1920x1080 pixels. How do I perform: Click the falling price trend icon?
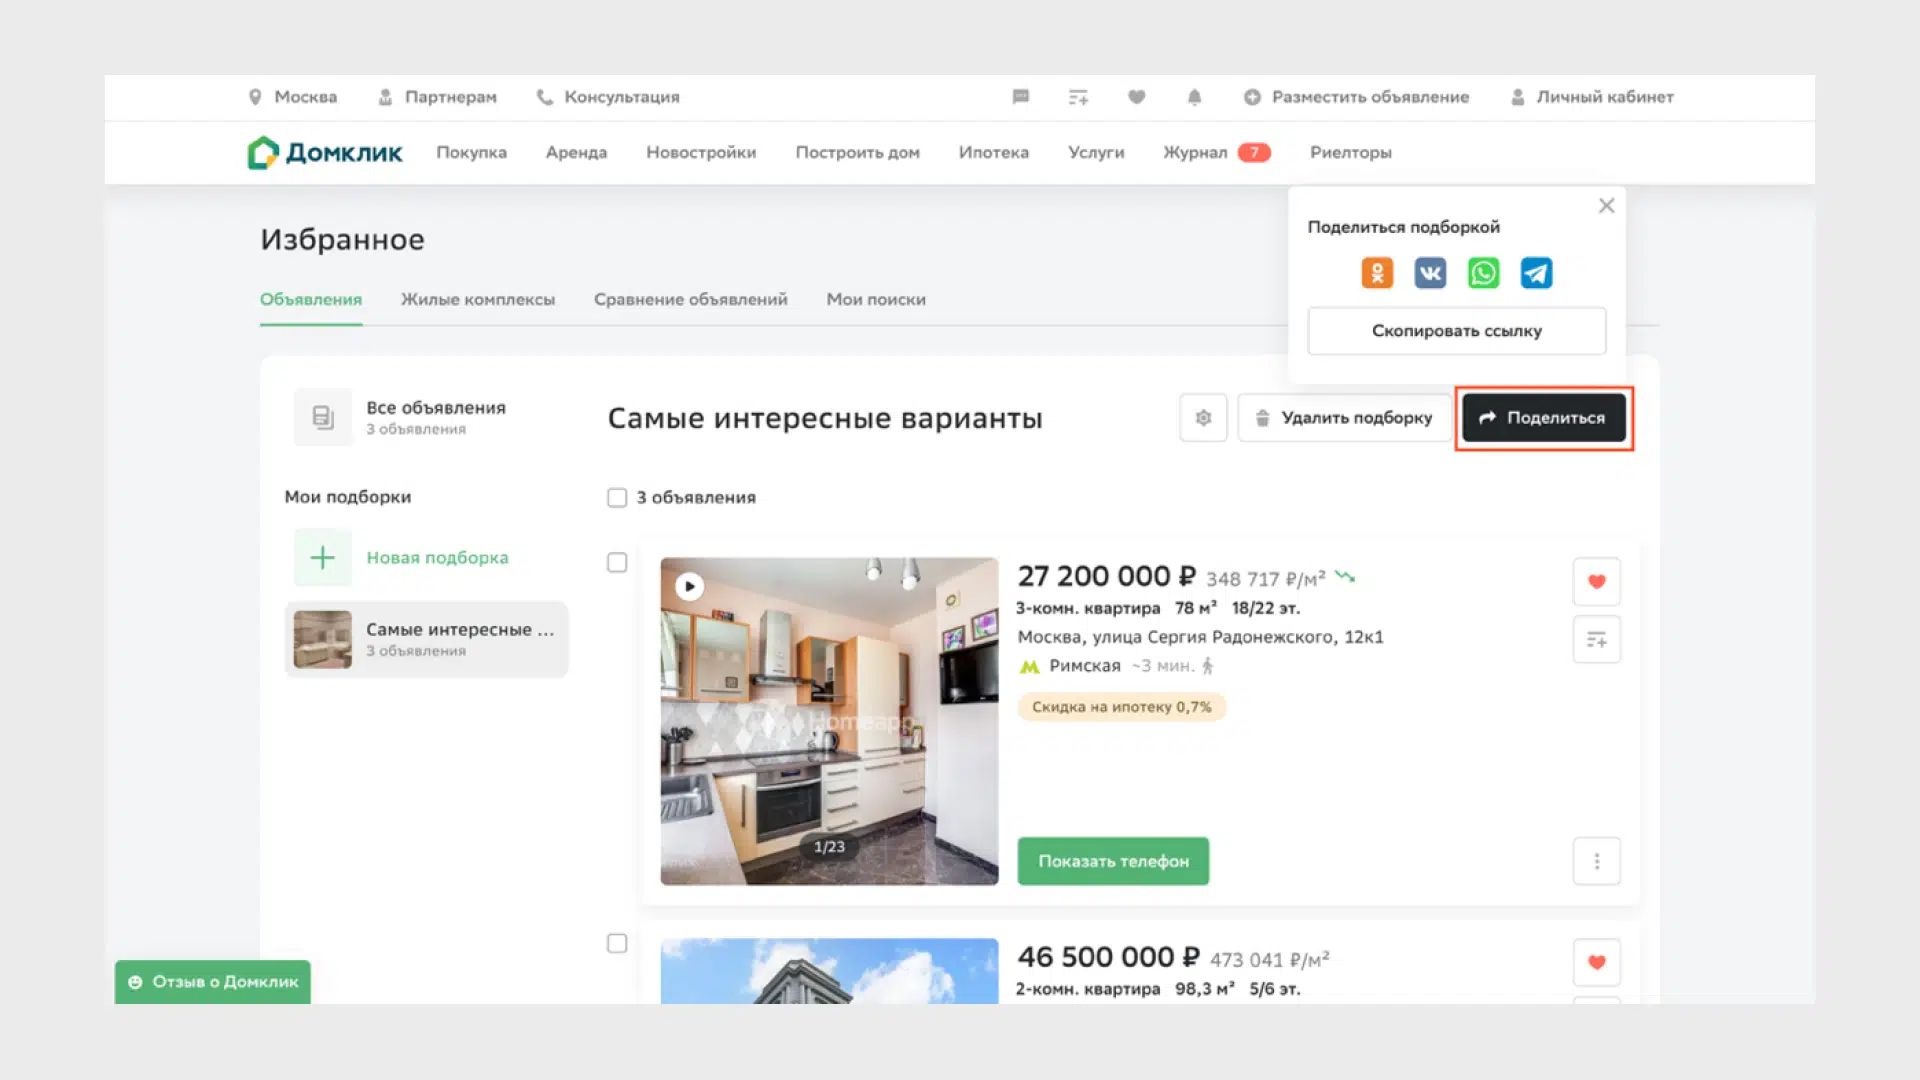(x=1345, y=577)
